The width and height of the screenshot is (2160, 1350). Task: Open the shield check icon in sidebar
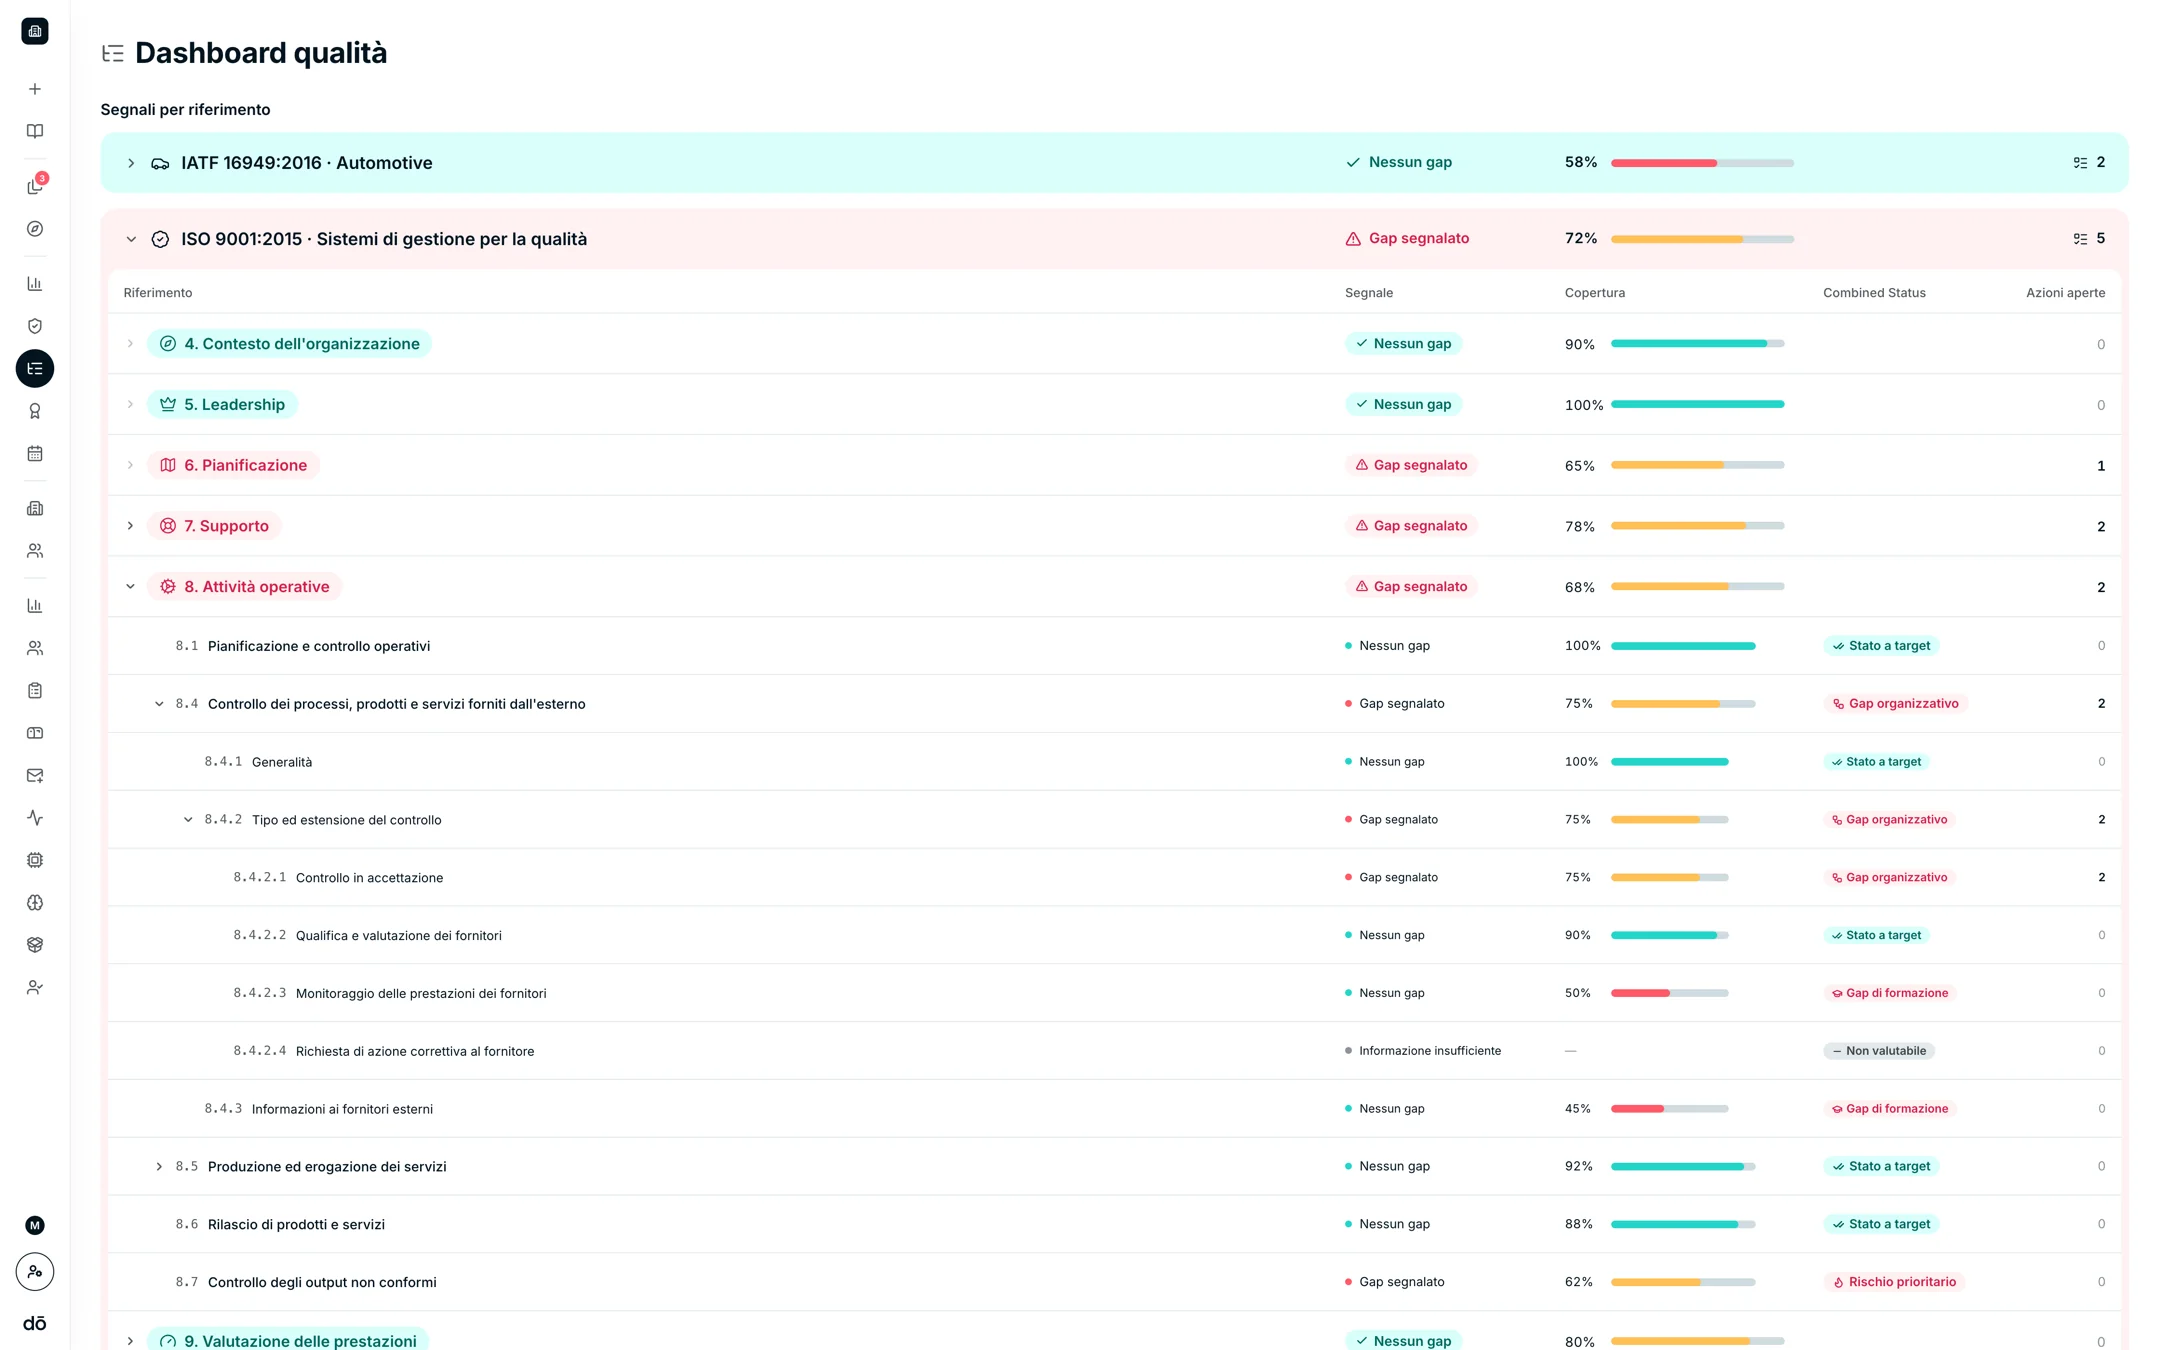pyautogui.click(x=35, y=326)
